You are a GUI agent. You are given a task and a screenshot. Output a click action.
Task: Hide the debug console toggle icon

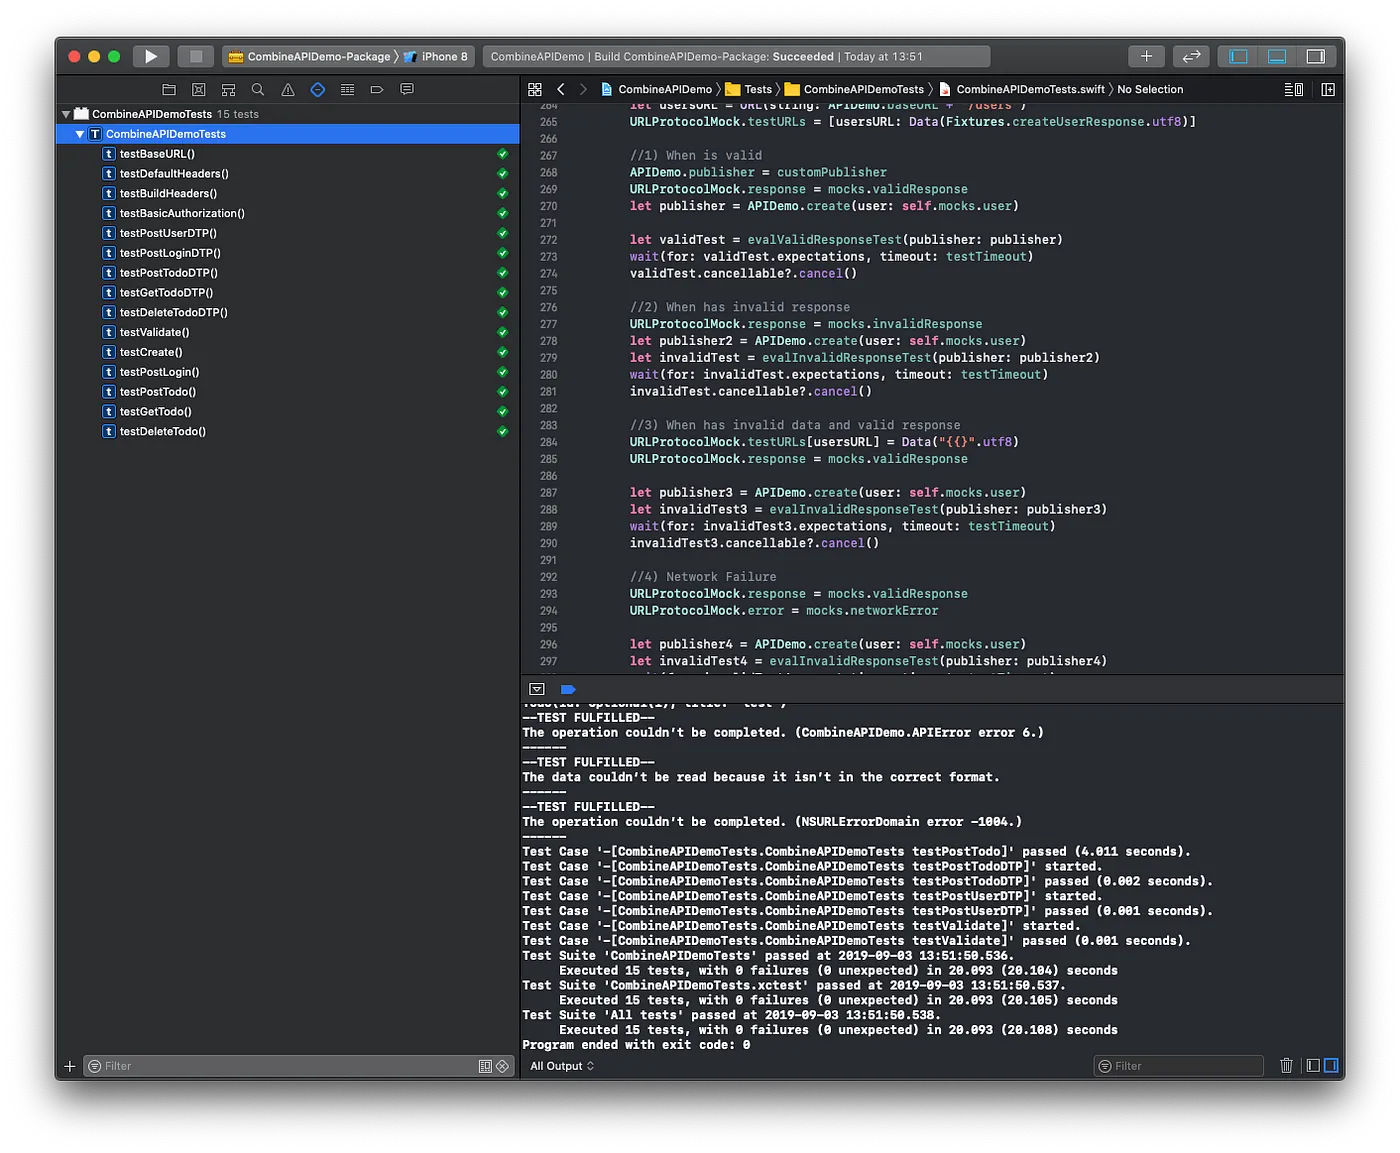(x=537, y=689)
